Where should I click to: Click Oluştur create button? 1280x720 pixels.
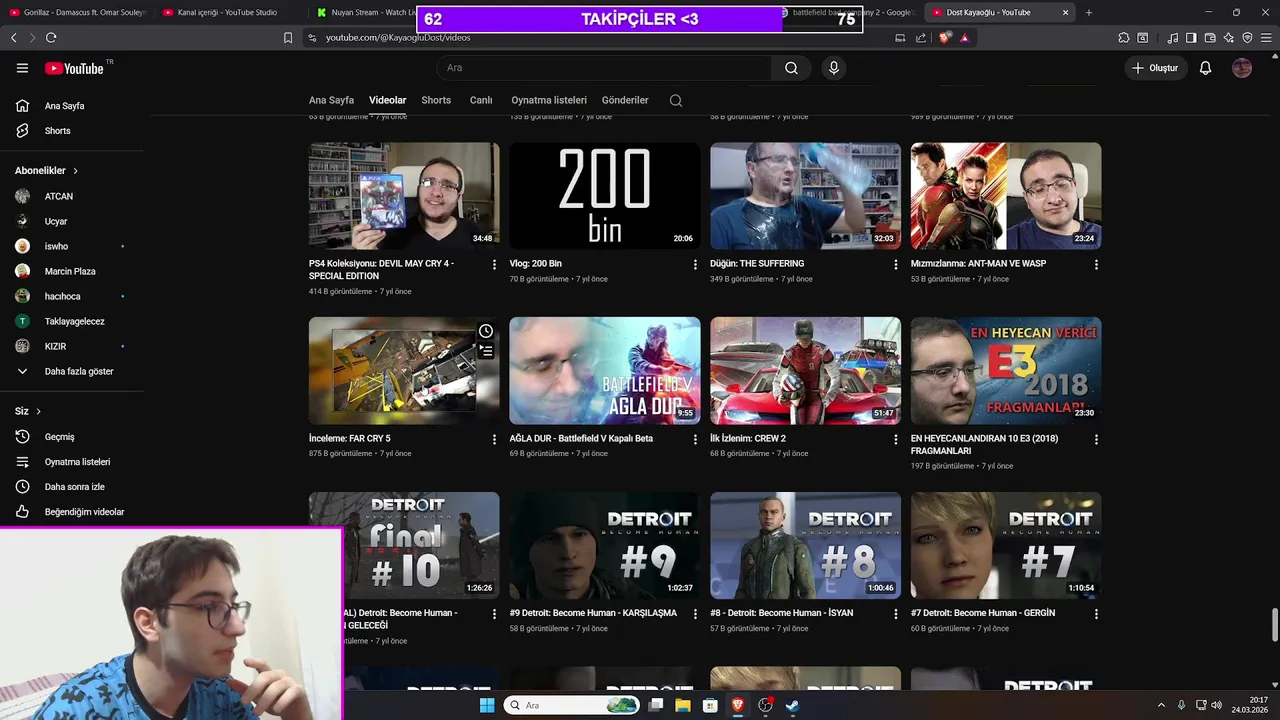coord(1155,68)
